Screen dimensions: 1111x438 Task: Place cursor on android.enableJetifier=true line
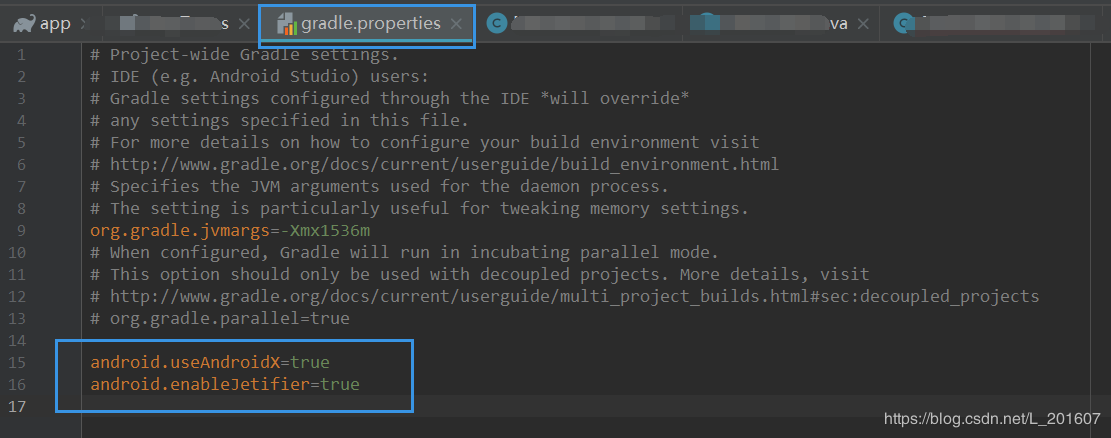[224, 384]
